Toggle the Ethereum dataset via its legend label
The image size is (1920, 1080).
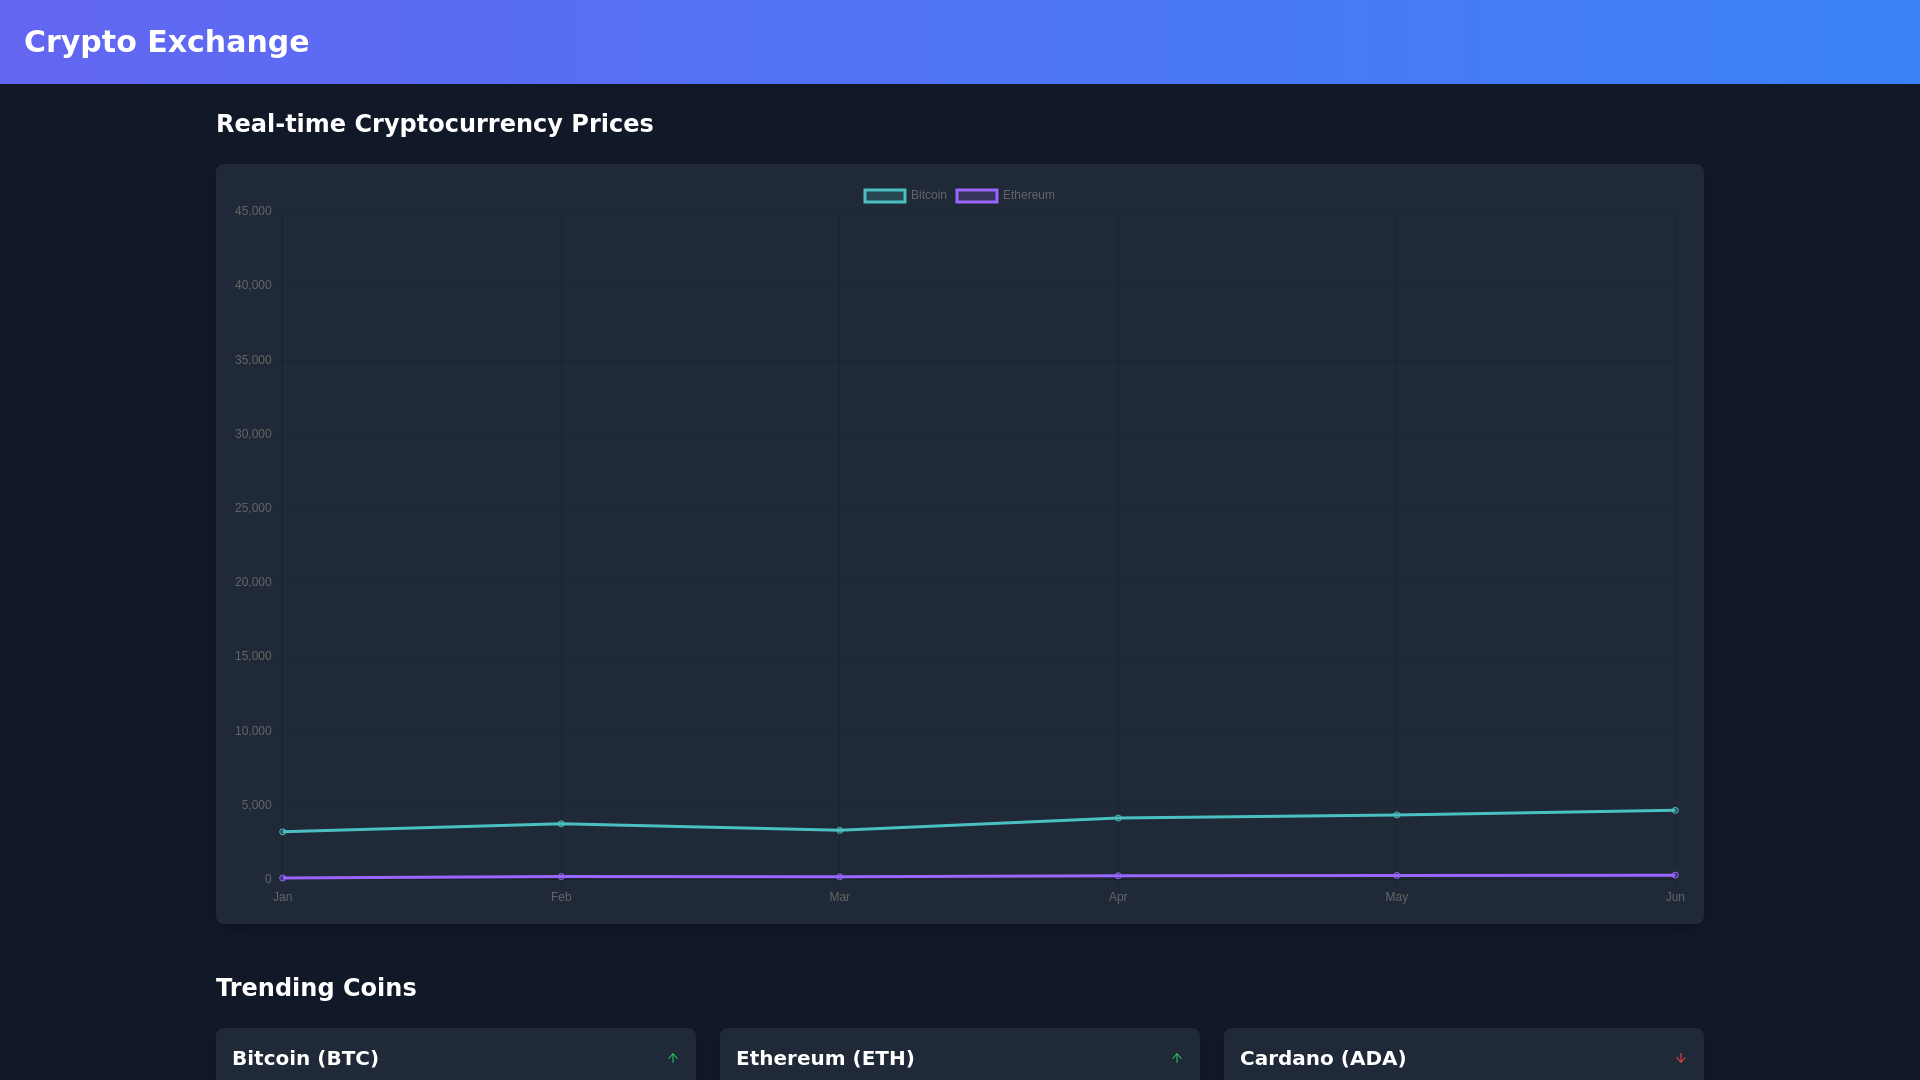1029,195
